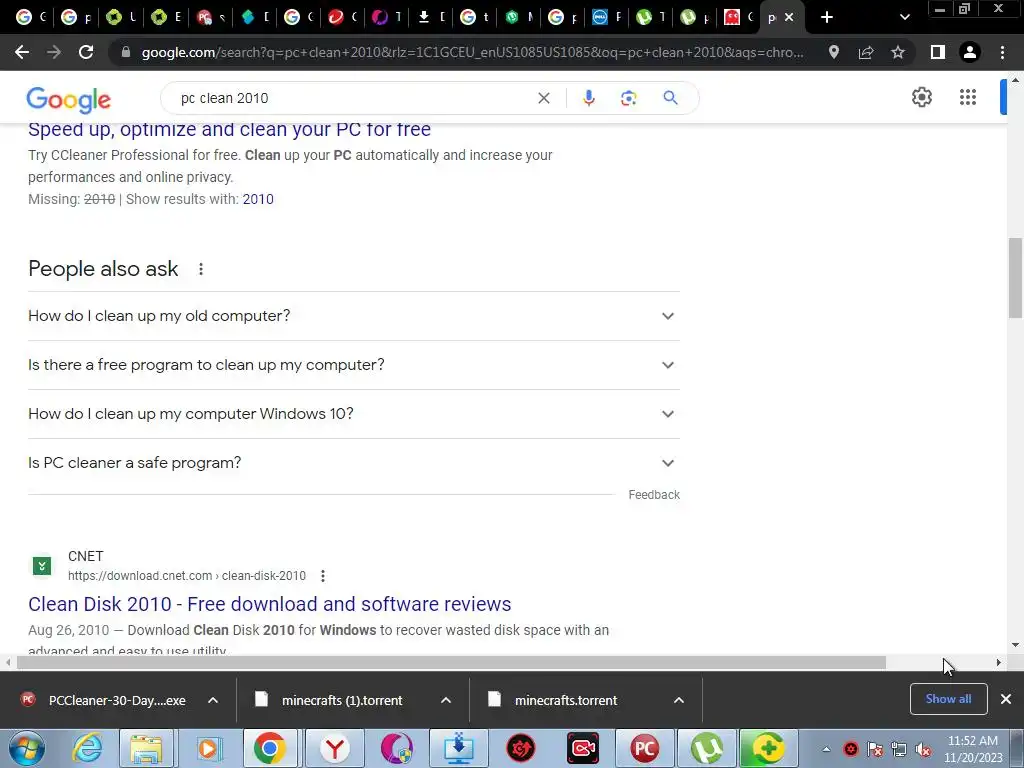The width and height of the screenshot is (1024, 768).
Task: Open Chrome side panel
Action: pyautogui.click(x=938, y=52)
